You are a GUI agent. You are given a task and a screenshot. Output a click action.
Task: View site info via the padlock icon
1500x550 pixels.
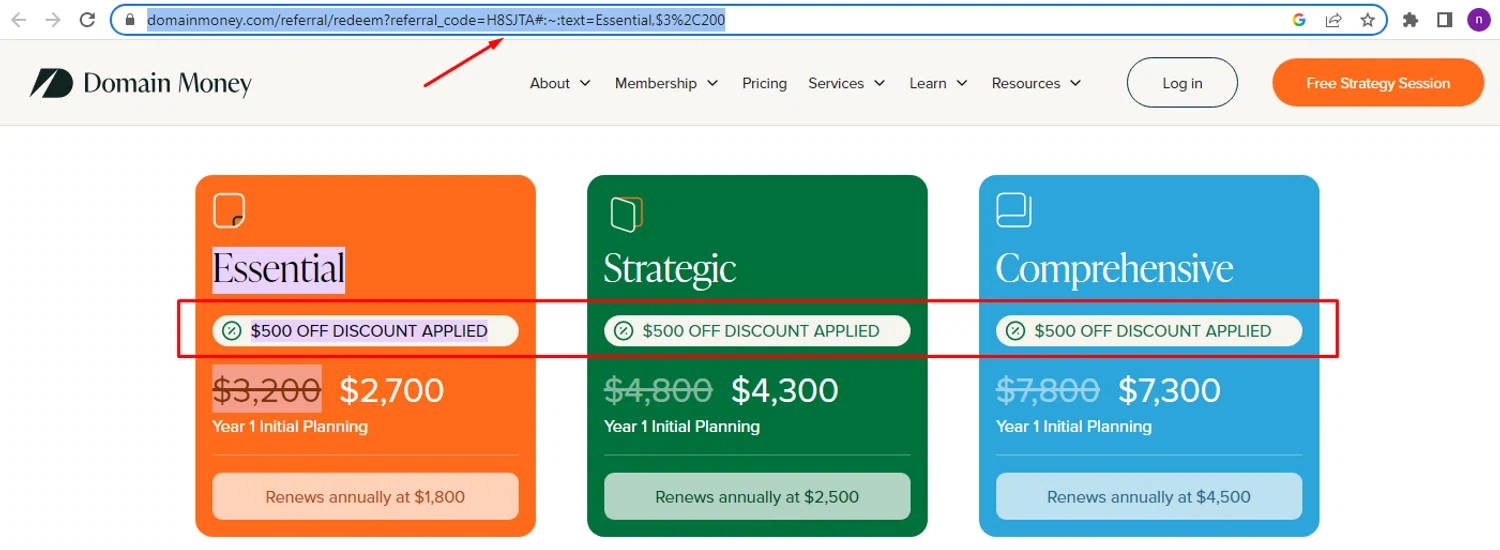129,20
